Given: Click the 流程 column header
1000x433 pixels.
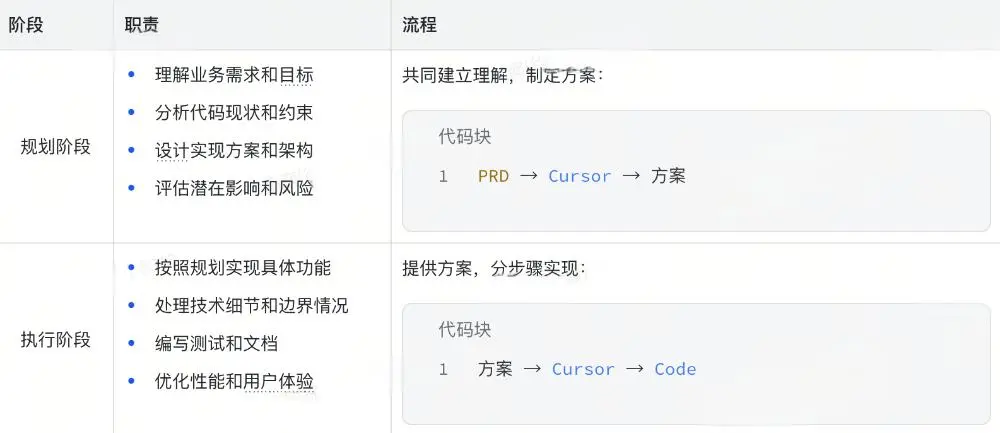Looking at the screenshot, I should pos(419,25).
